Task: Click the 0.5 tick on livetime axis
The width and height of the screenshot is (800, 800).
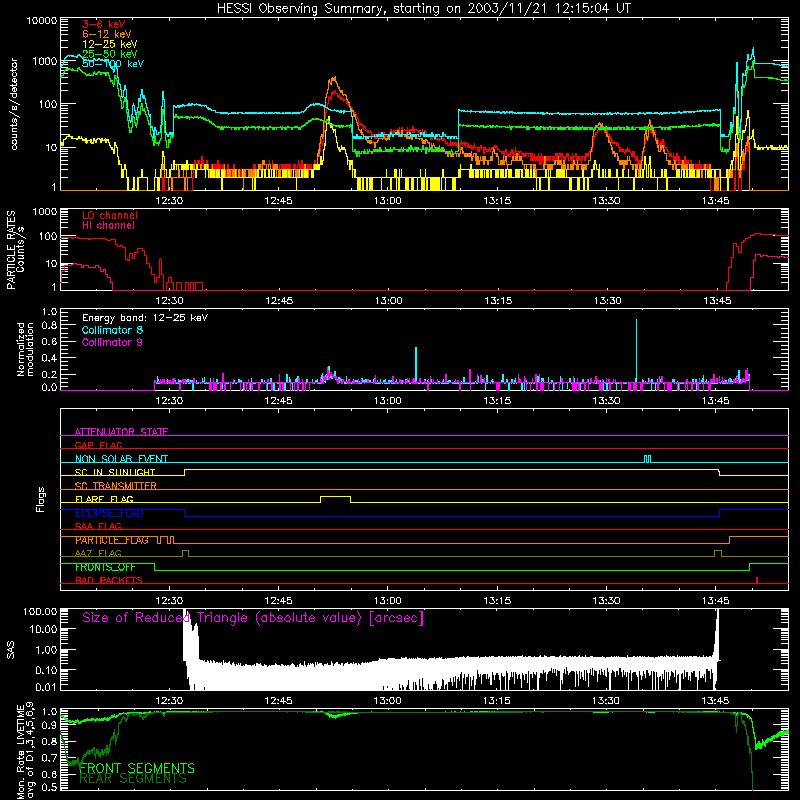Action: point(49,787)
